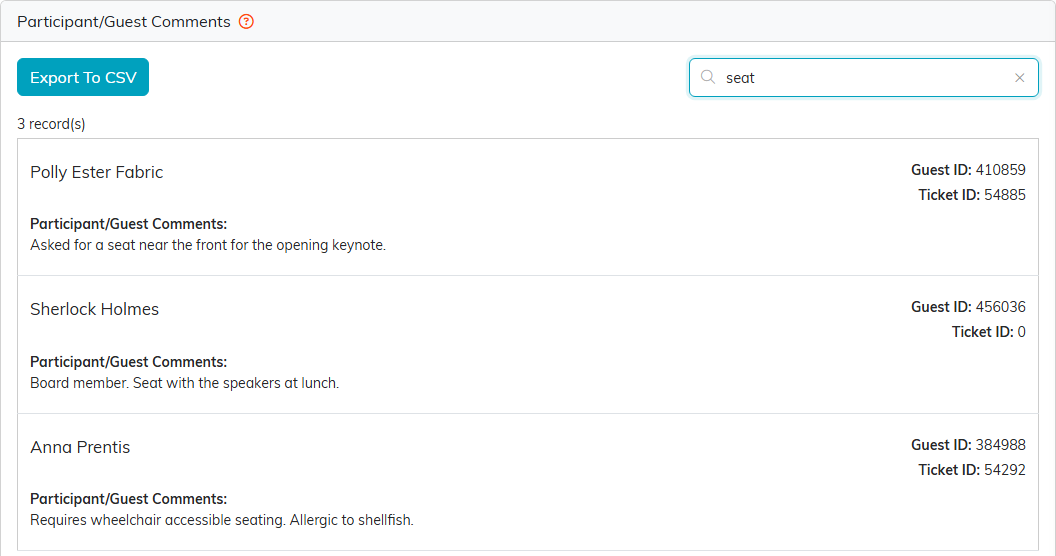Viewport: 1056px width, 556px height.
Task: Select the '3 record(s)' count text
Action: (51, 124)
